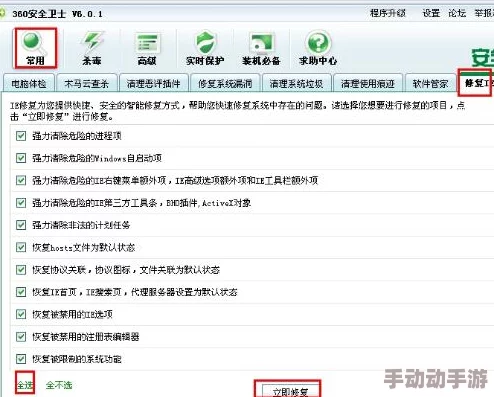494x397 pixels.
Task: Uncheck 强力清除危险的Windows自启动项 checkbox
Action: 21,158
